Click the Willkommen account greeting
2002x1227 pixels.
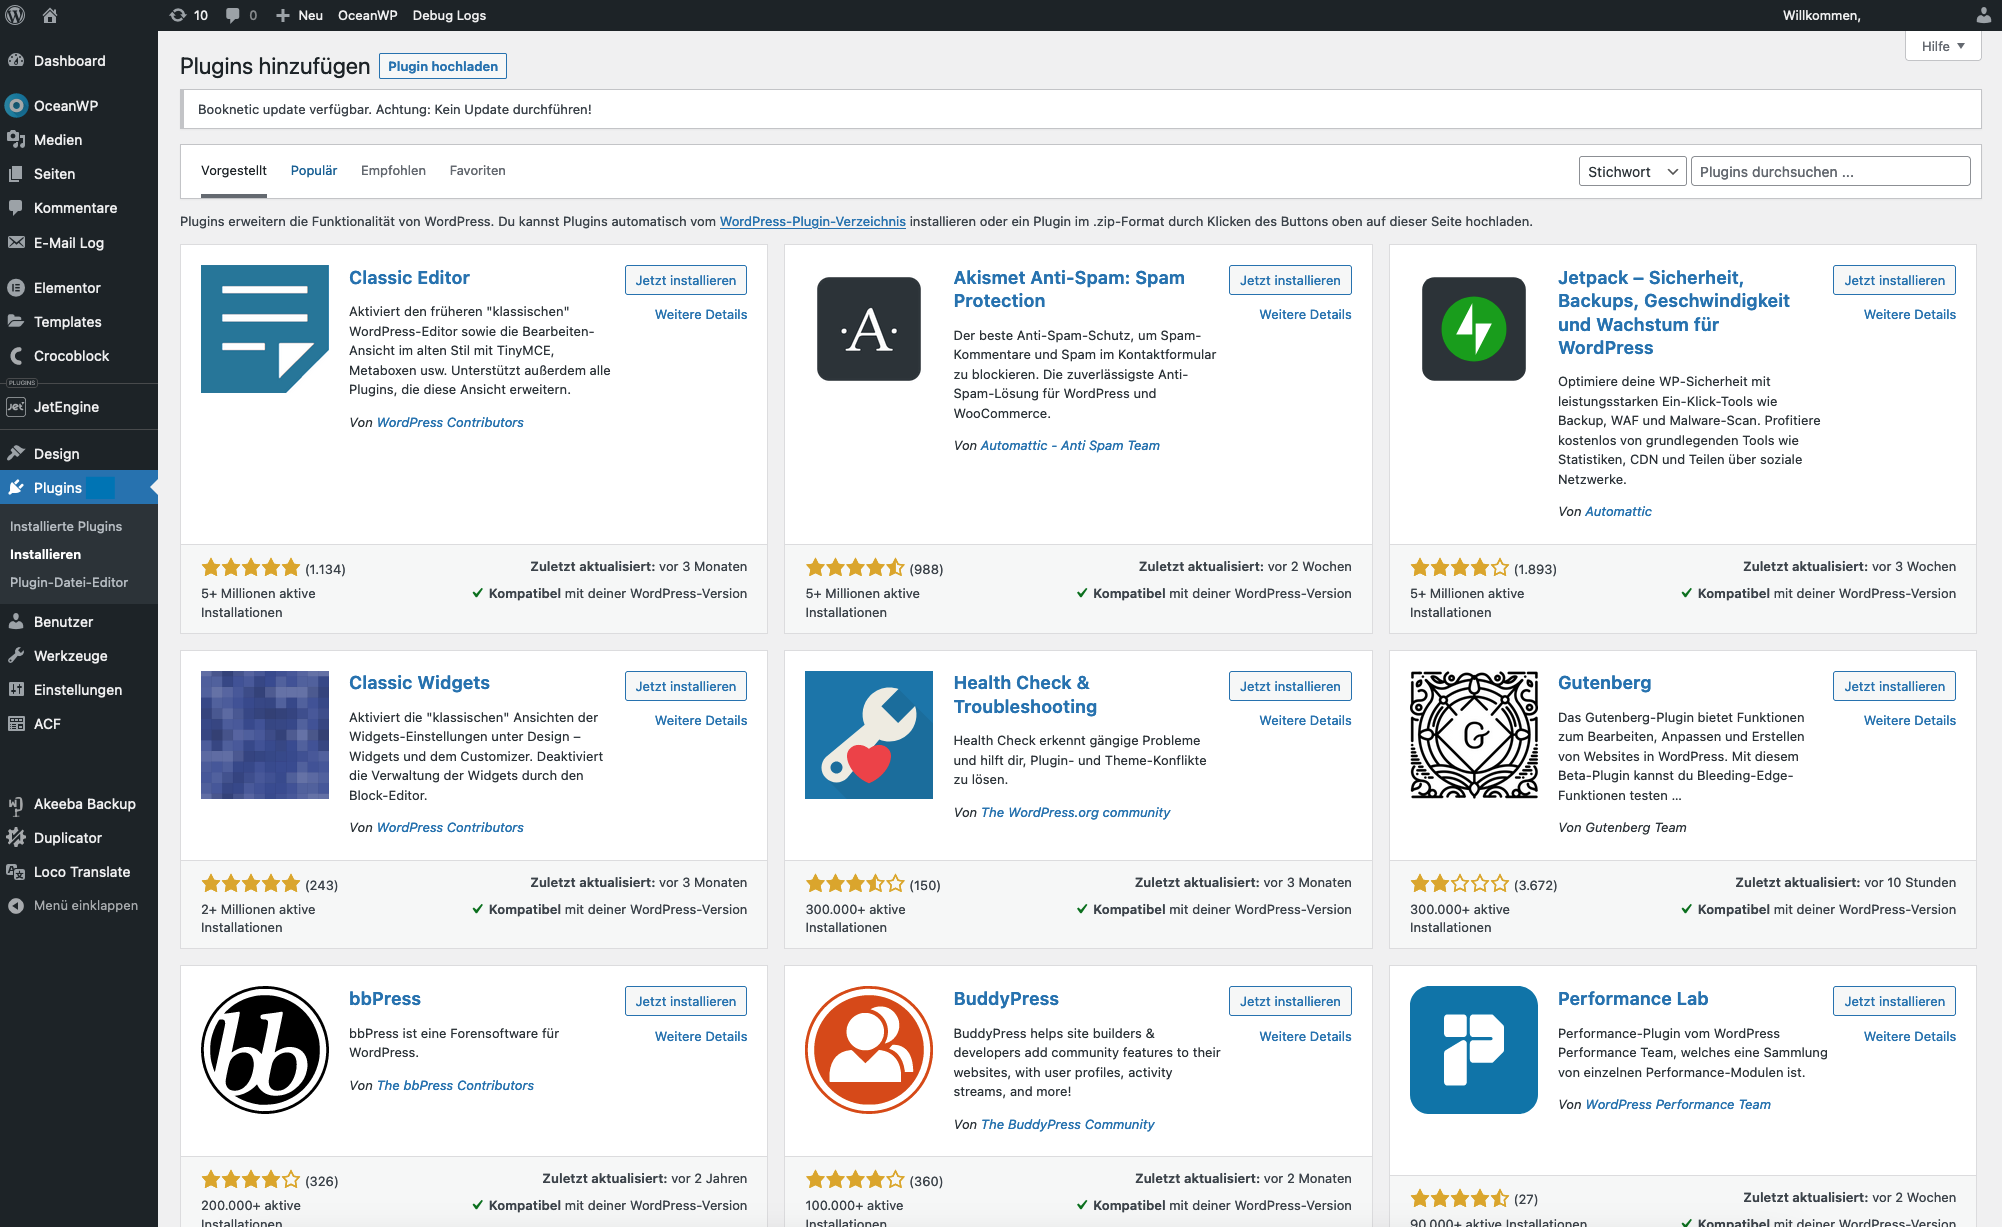click(x=1822, y=15)
